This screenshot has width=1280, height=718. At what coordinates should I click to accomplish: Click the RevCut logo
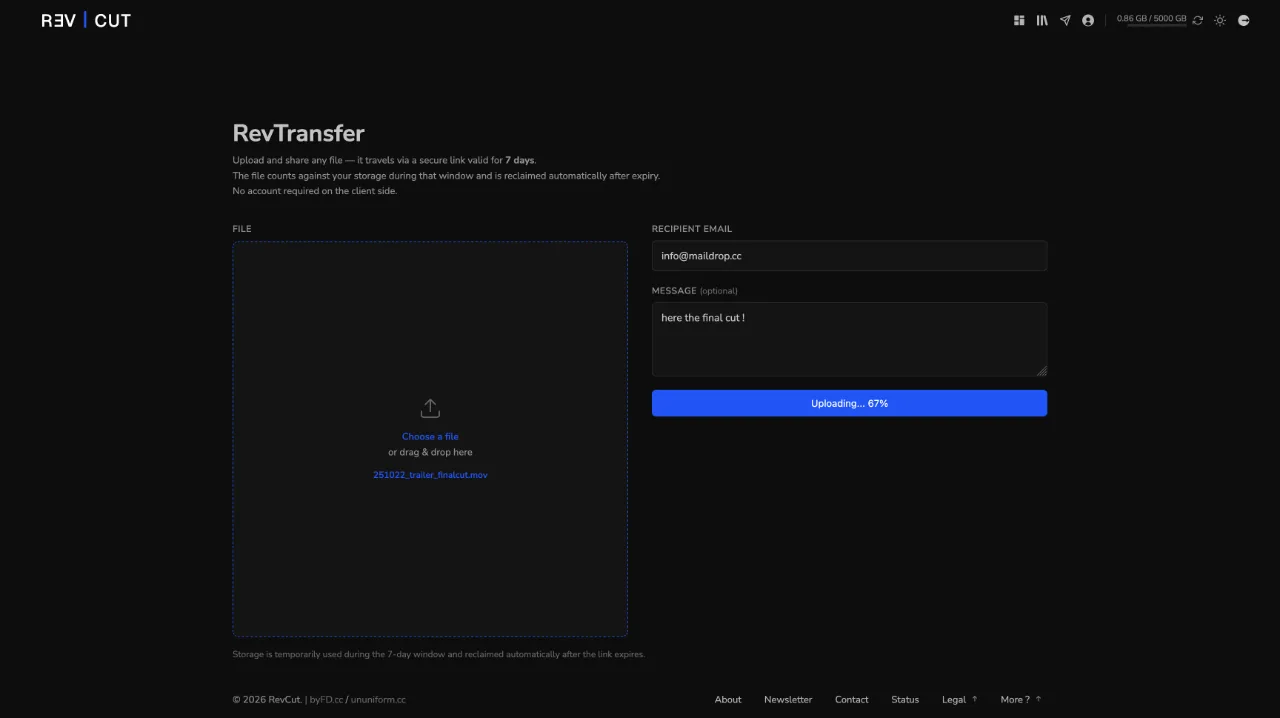86,20
